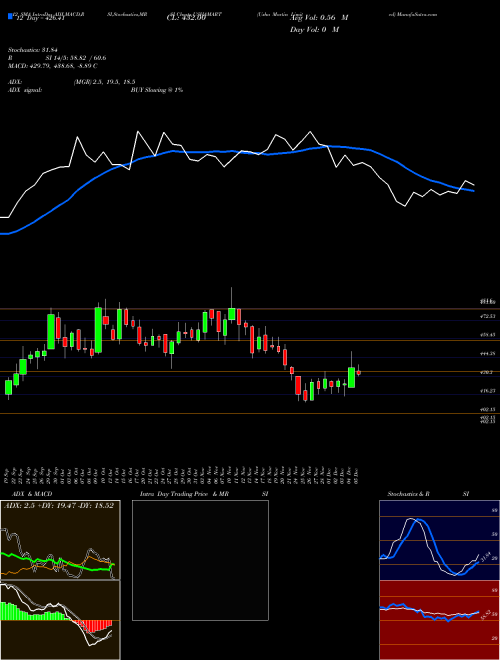500x660 pixels.
Task: Click the 'Day Vol: 0 M' value
Action: (314, 30)
